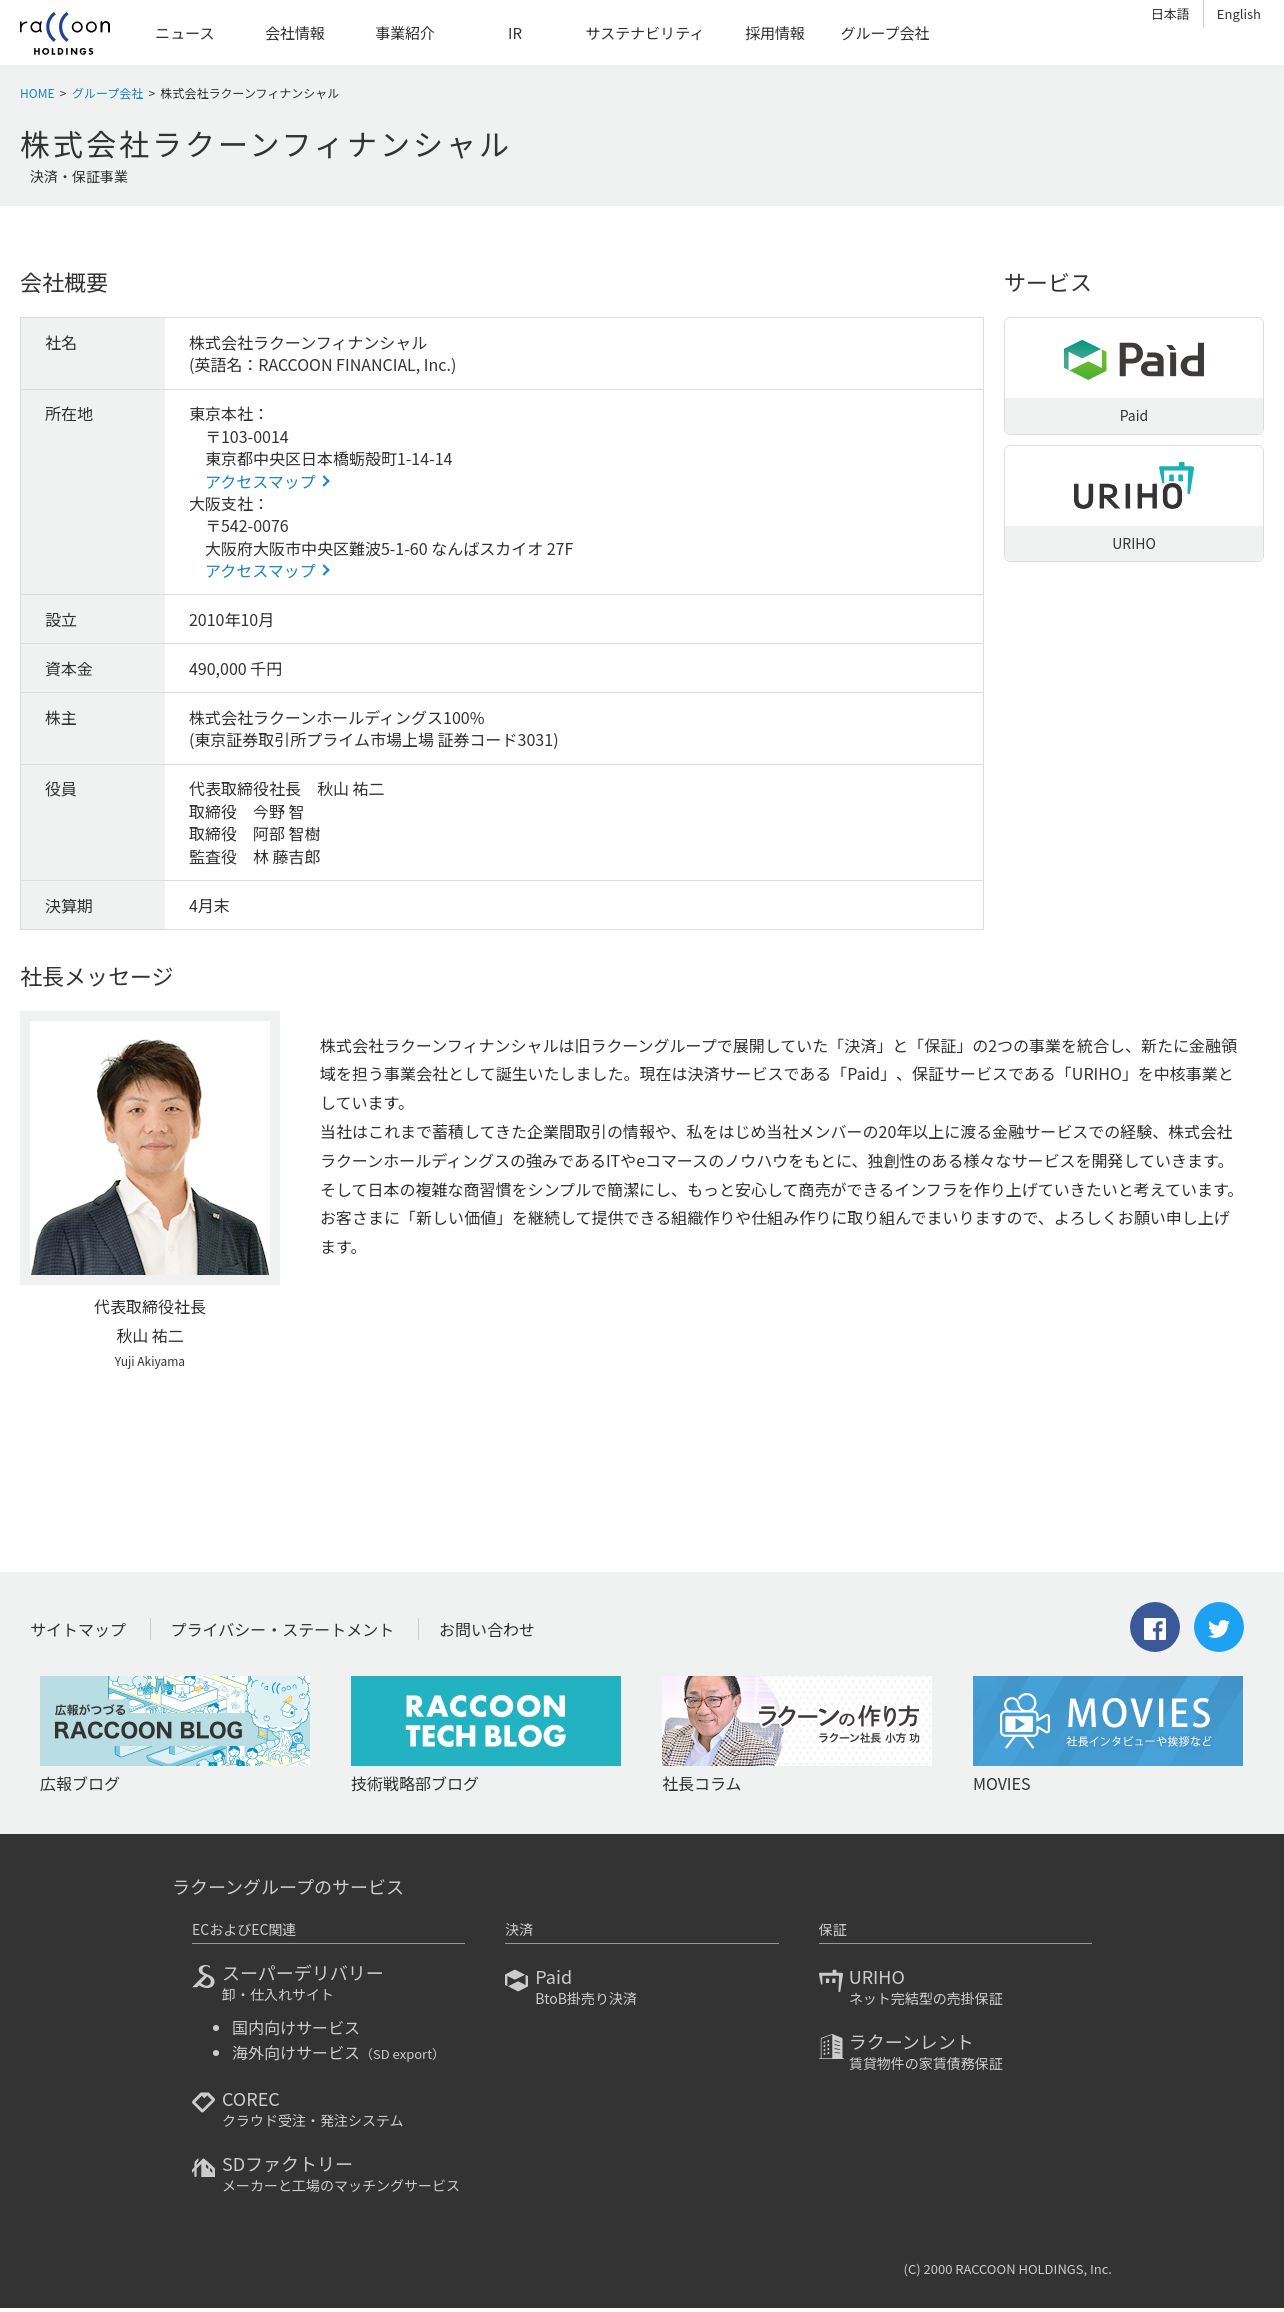Click the MOVIES caption text
The image size is (1284, 2312).
(1002, 1783)
